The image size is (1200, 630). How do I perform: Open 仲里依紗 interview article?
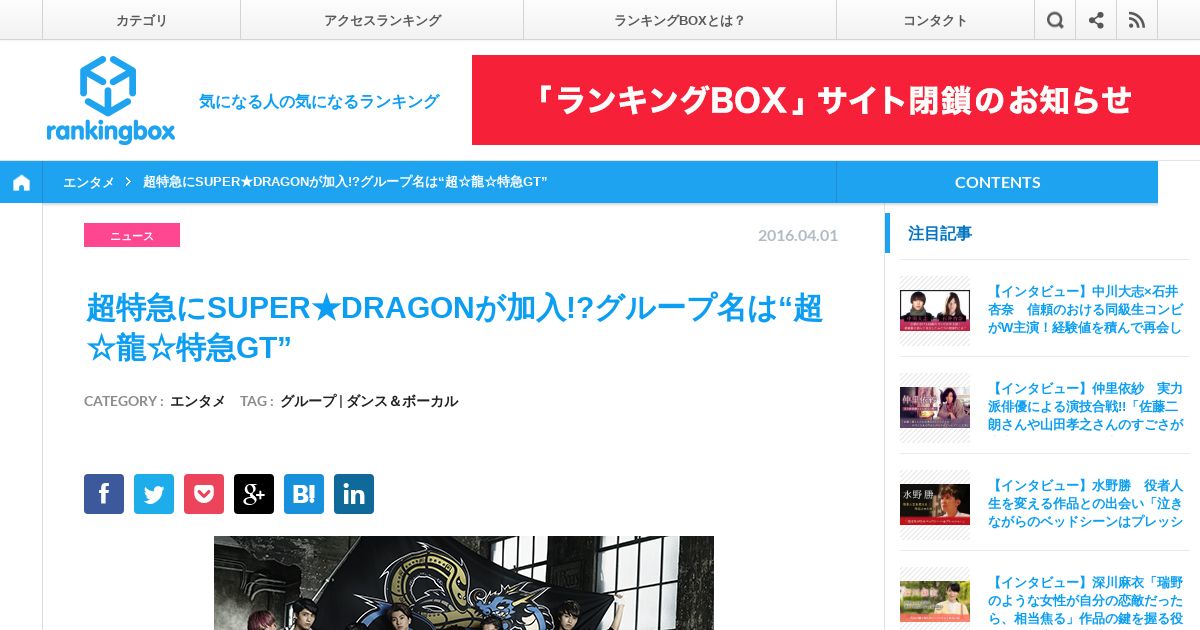point(1085,406)
